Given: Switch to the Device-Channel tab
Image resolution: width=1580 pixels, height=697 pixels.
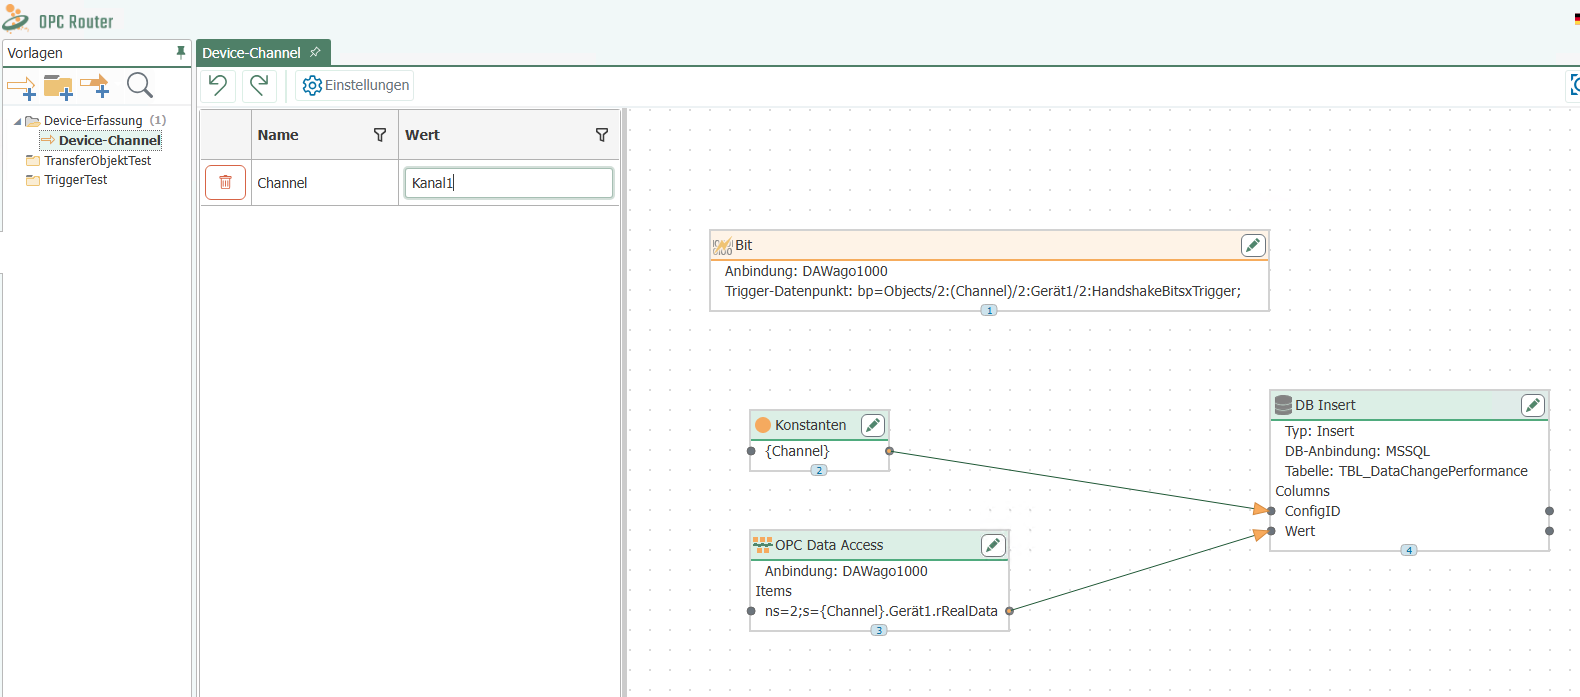Looking at the screenshot, I should click(251, 53).
